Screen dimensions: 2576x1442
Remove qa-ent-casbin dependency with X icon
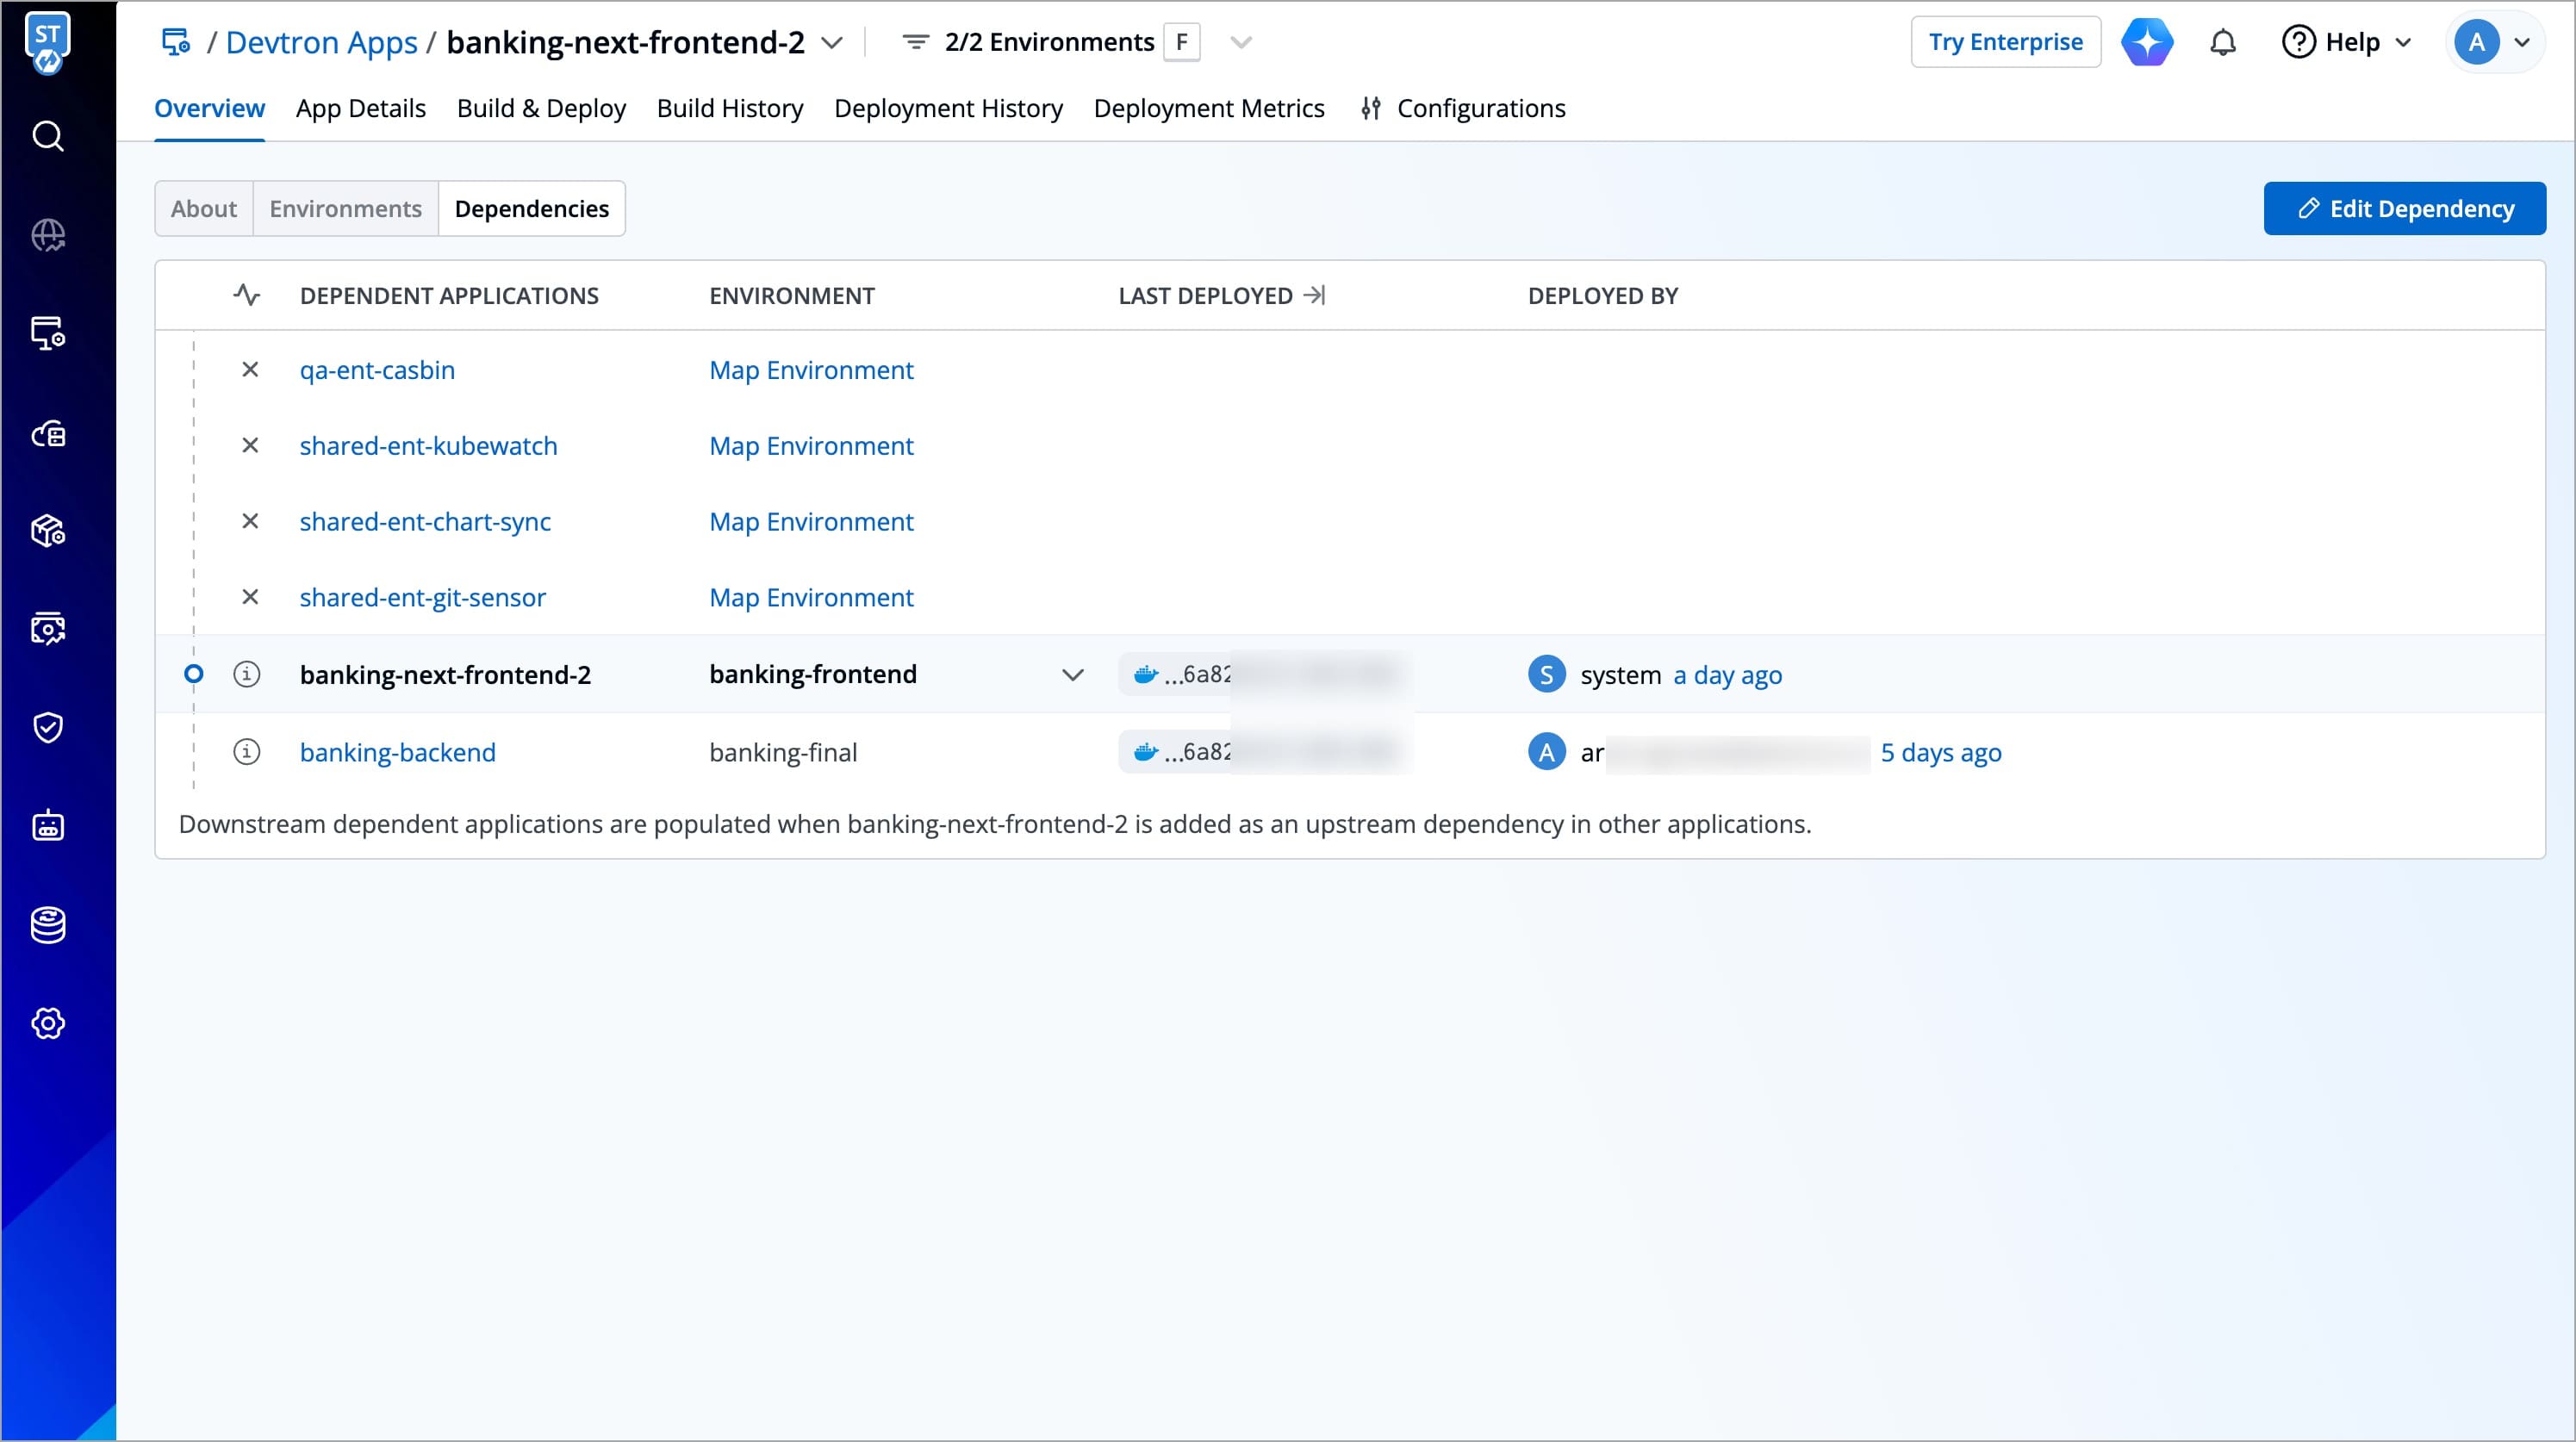point(250,370)
